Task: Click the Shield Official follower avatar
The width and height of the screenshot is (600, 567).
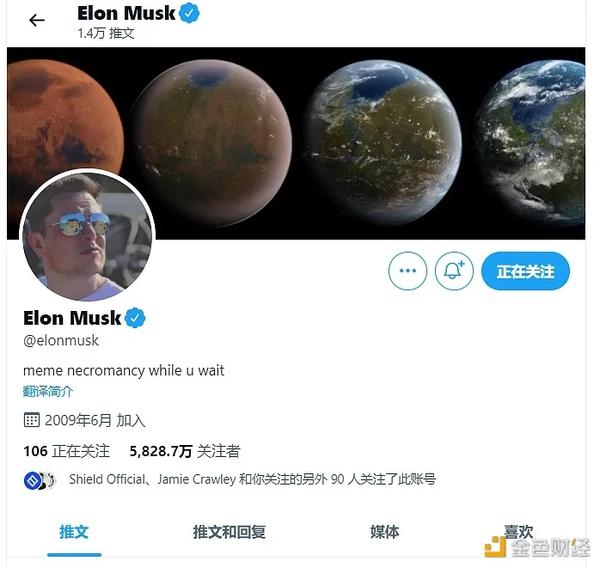Action: click(x=32, y=480)
